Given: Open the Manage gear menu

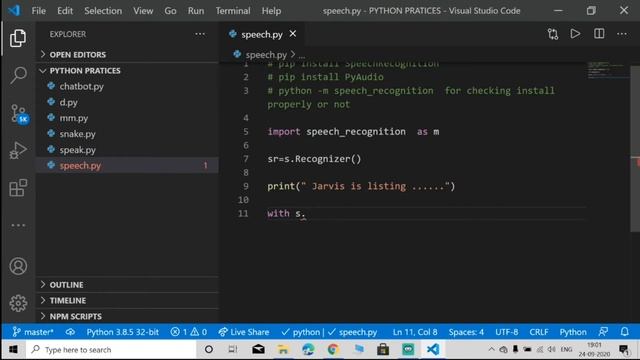Looking at the screenshot, I should 18,303.
